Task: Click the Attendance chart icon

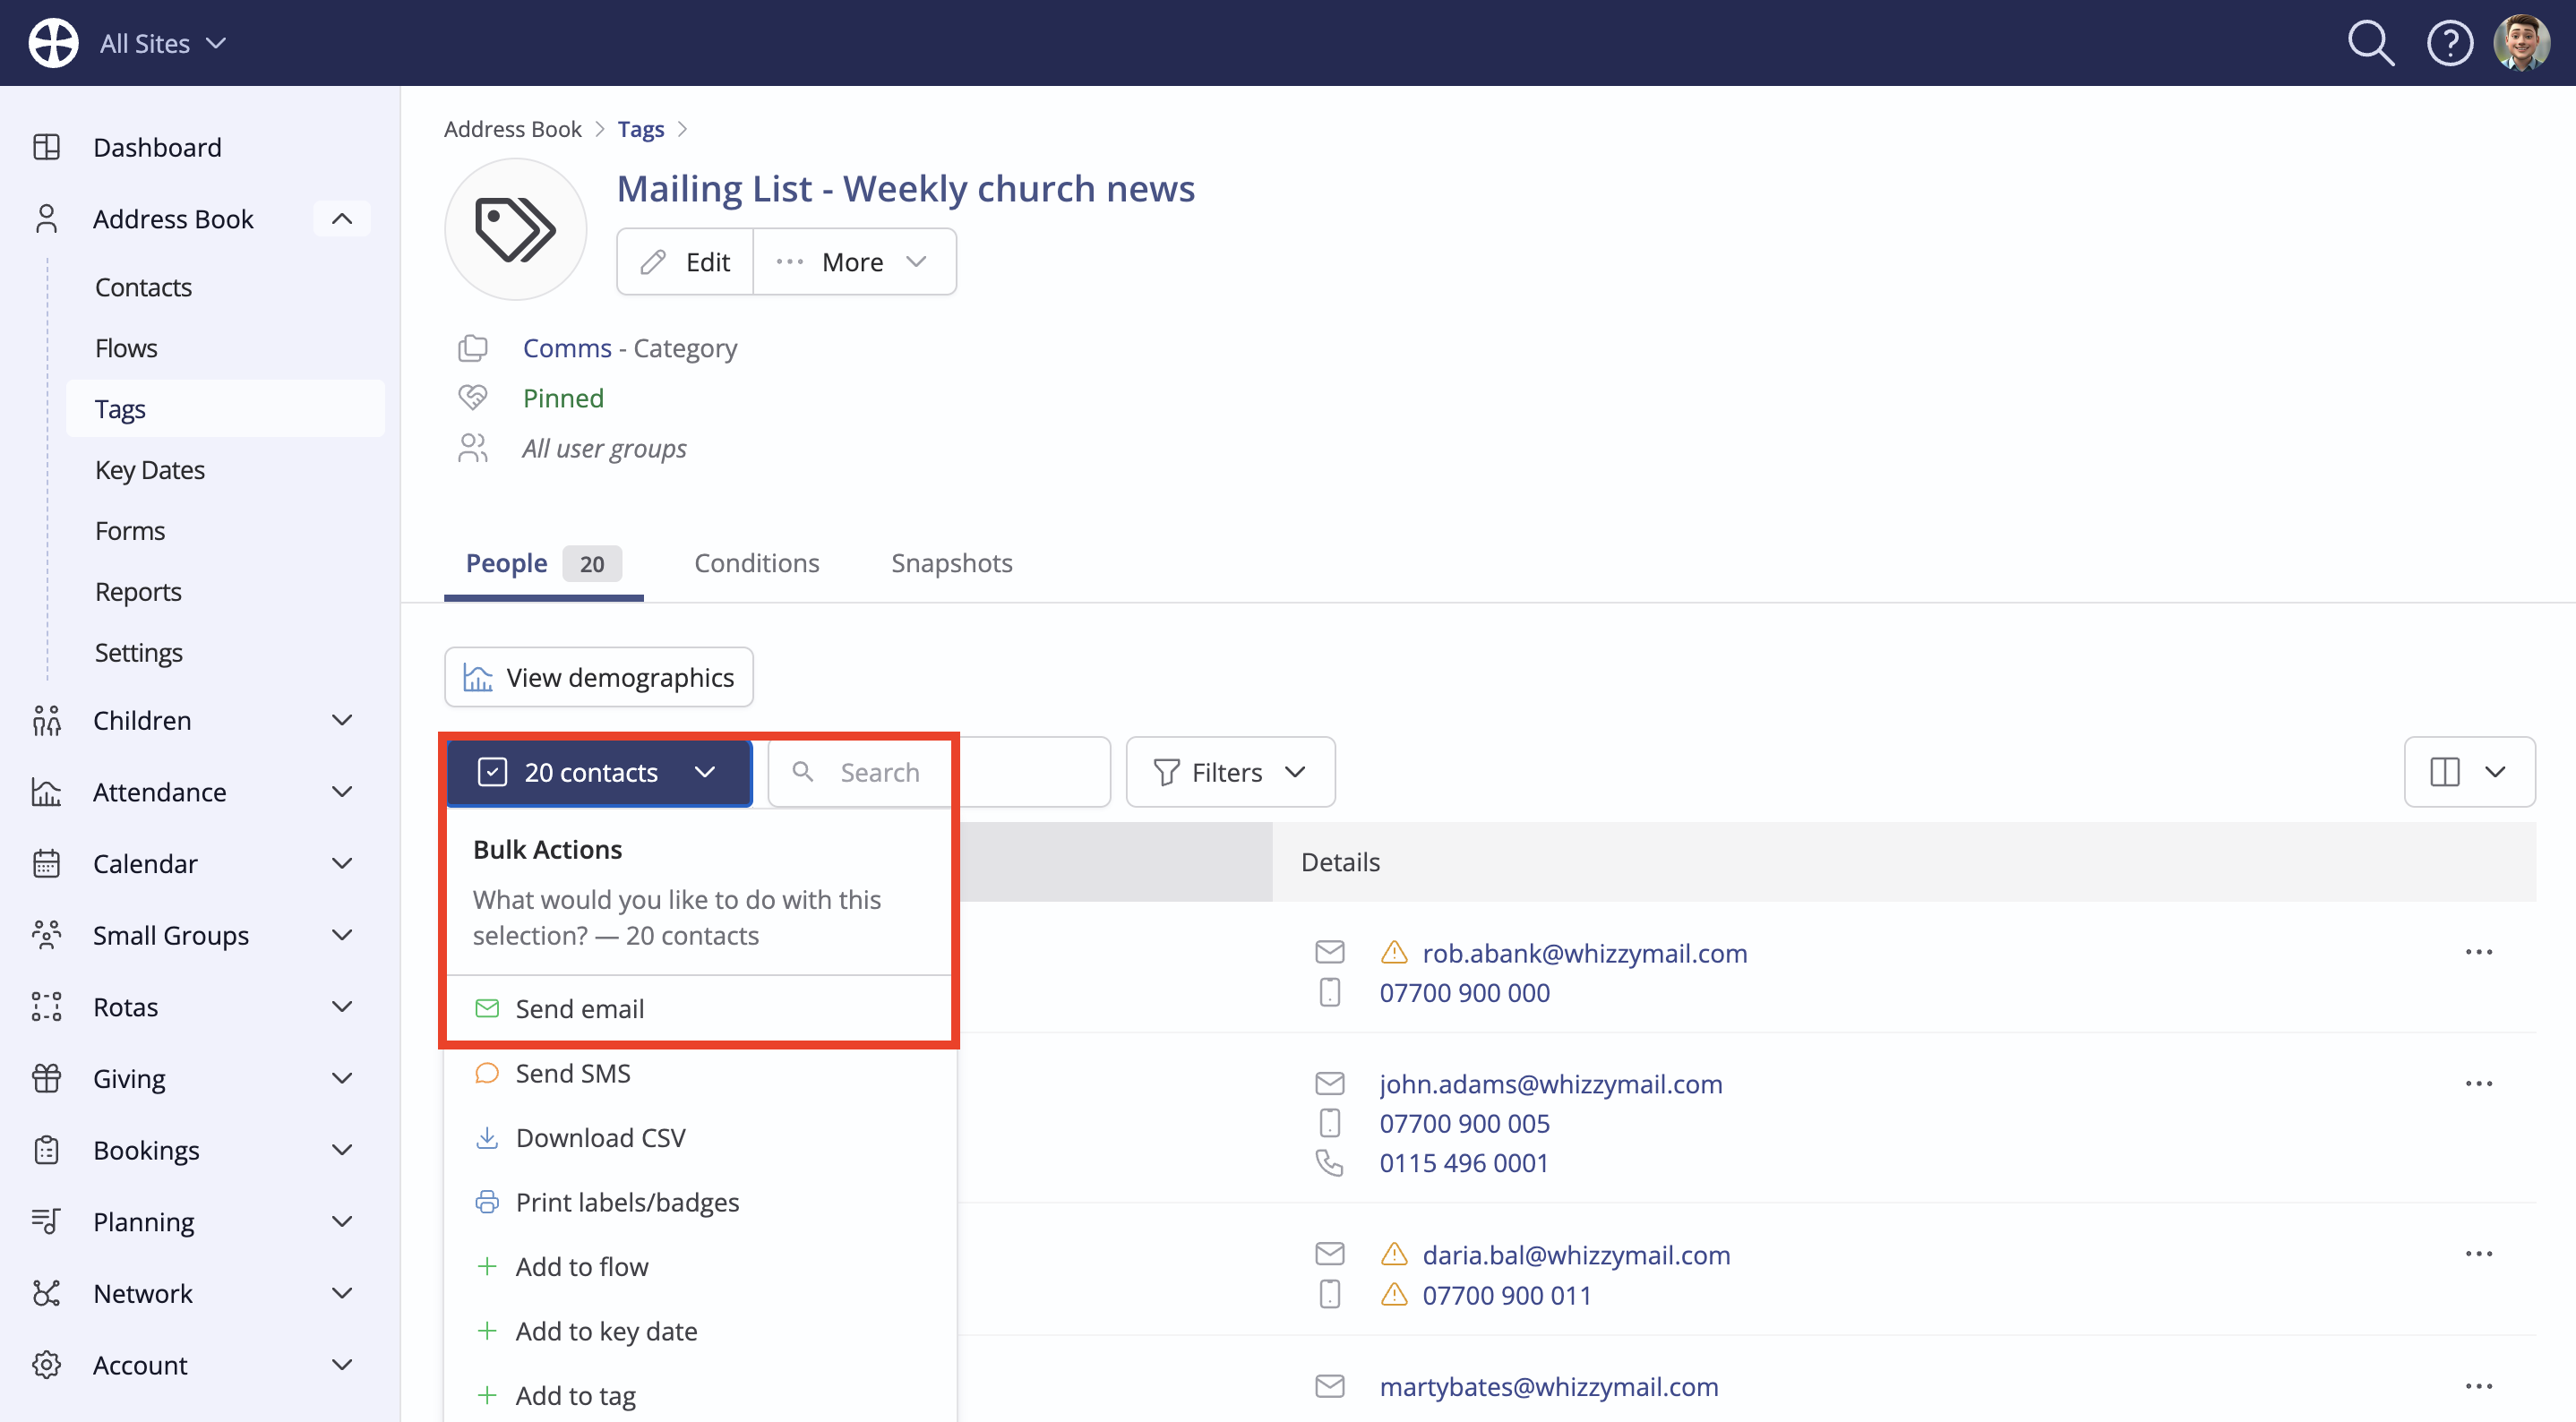Action: [x=47, y=792]
